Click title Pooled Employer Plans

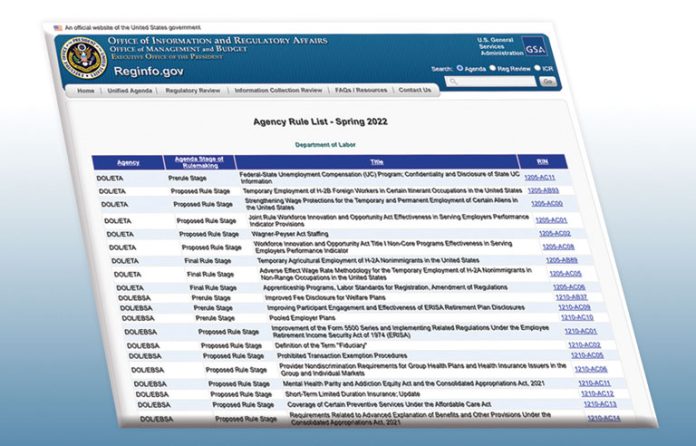pos(302,318)
